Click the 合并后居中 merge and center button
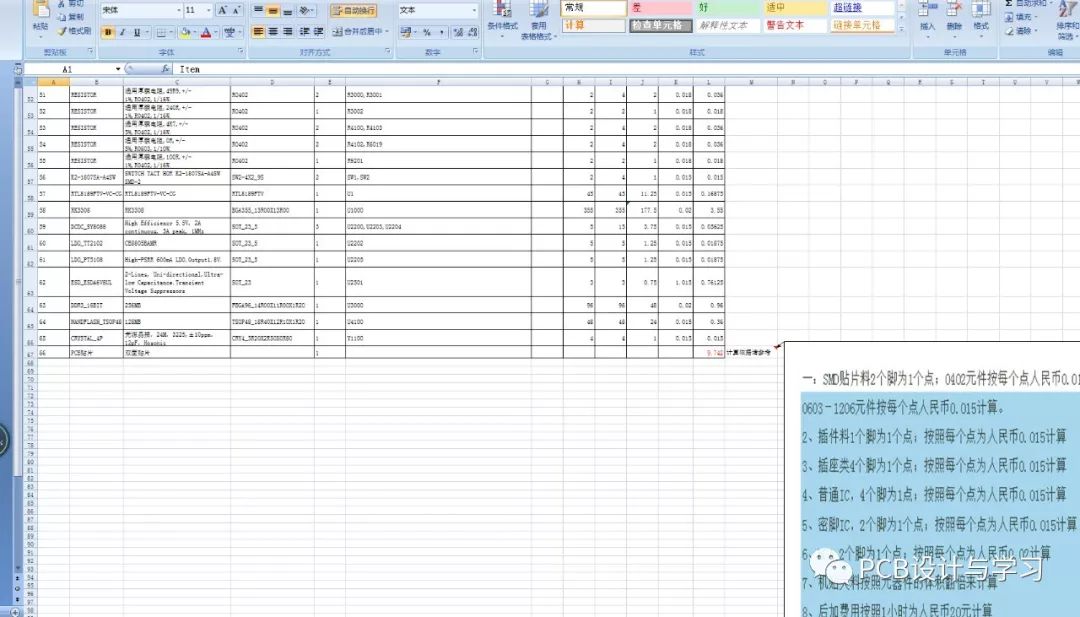This screenshot has width=1080, height=617. [358, 32]
